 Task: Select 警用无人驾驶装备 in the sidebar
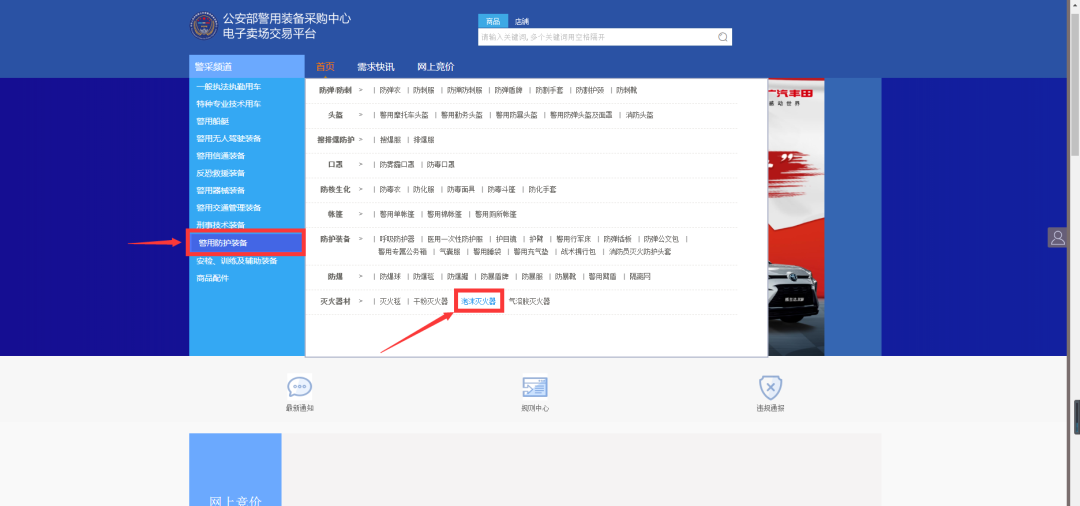tap(229, 138)
